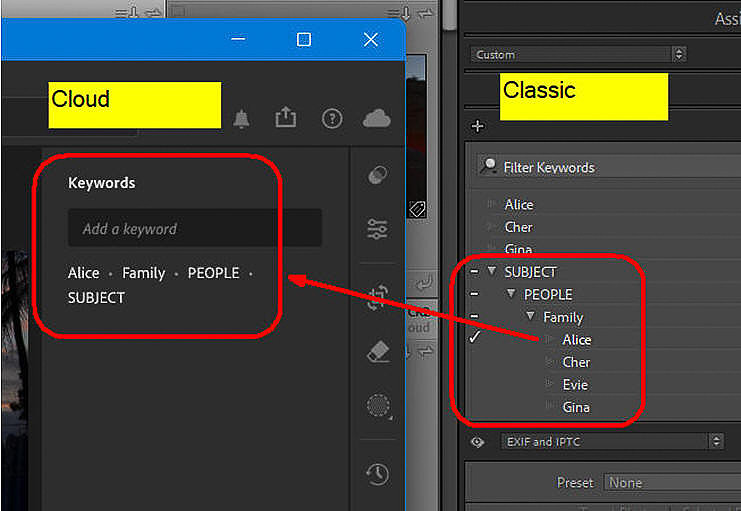741x511 pixels.
Task: Click the Share icon in Cloud window
Action: [x=286, y=117]
